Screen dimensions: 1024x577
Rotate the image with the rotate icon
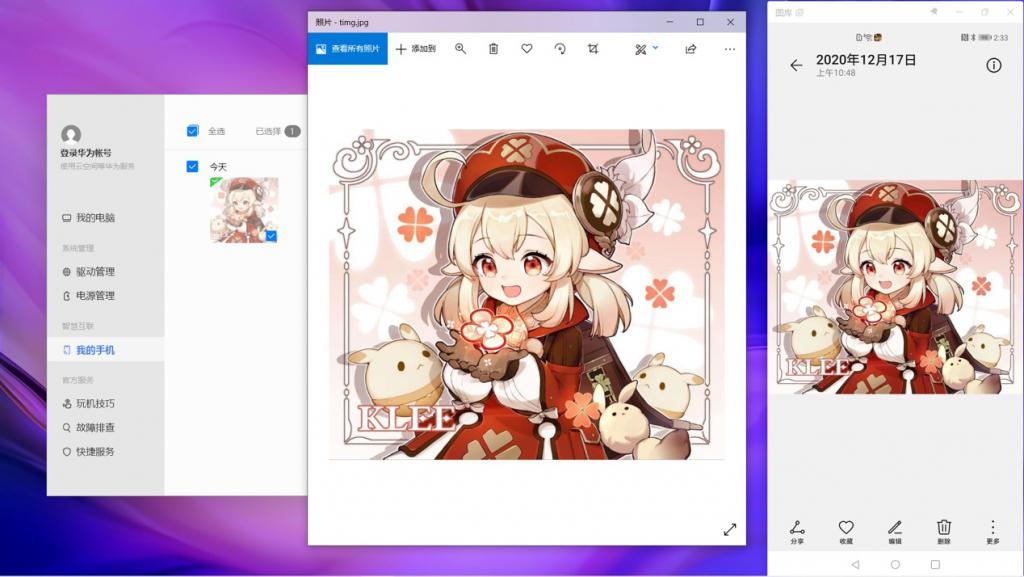pos(560,49)
